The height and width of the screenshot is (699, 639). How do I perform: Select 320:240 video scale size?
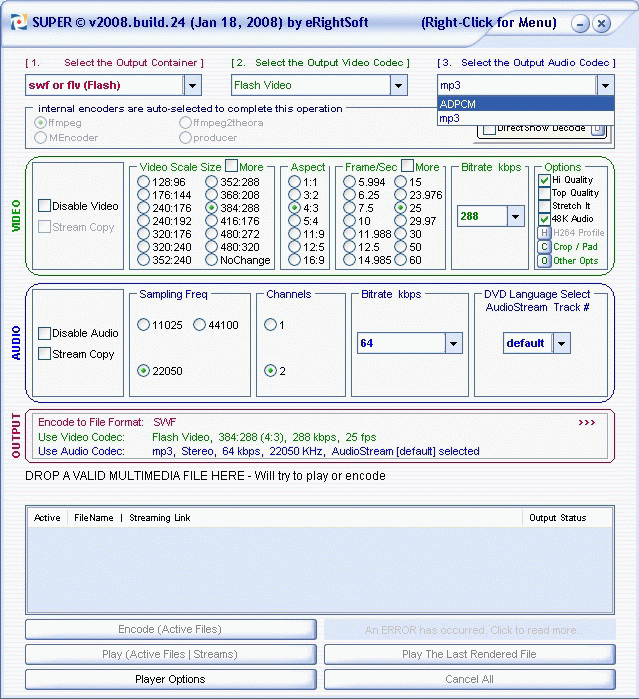point(144,247)
